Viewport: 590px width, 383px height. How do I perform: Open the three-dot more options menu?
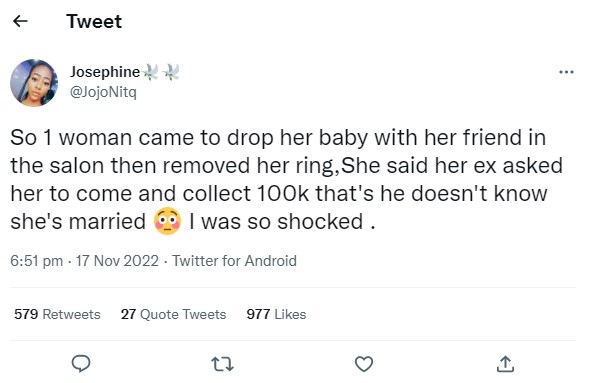[566, 72]
